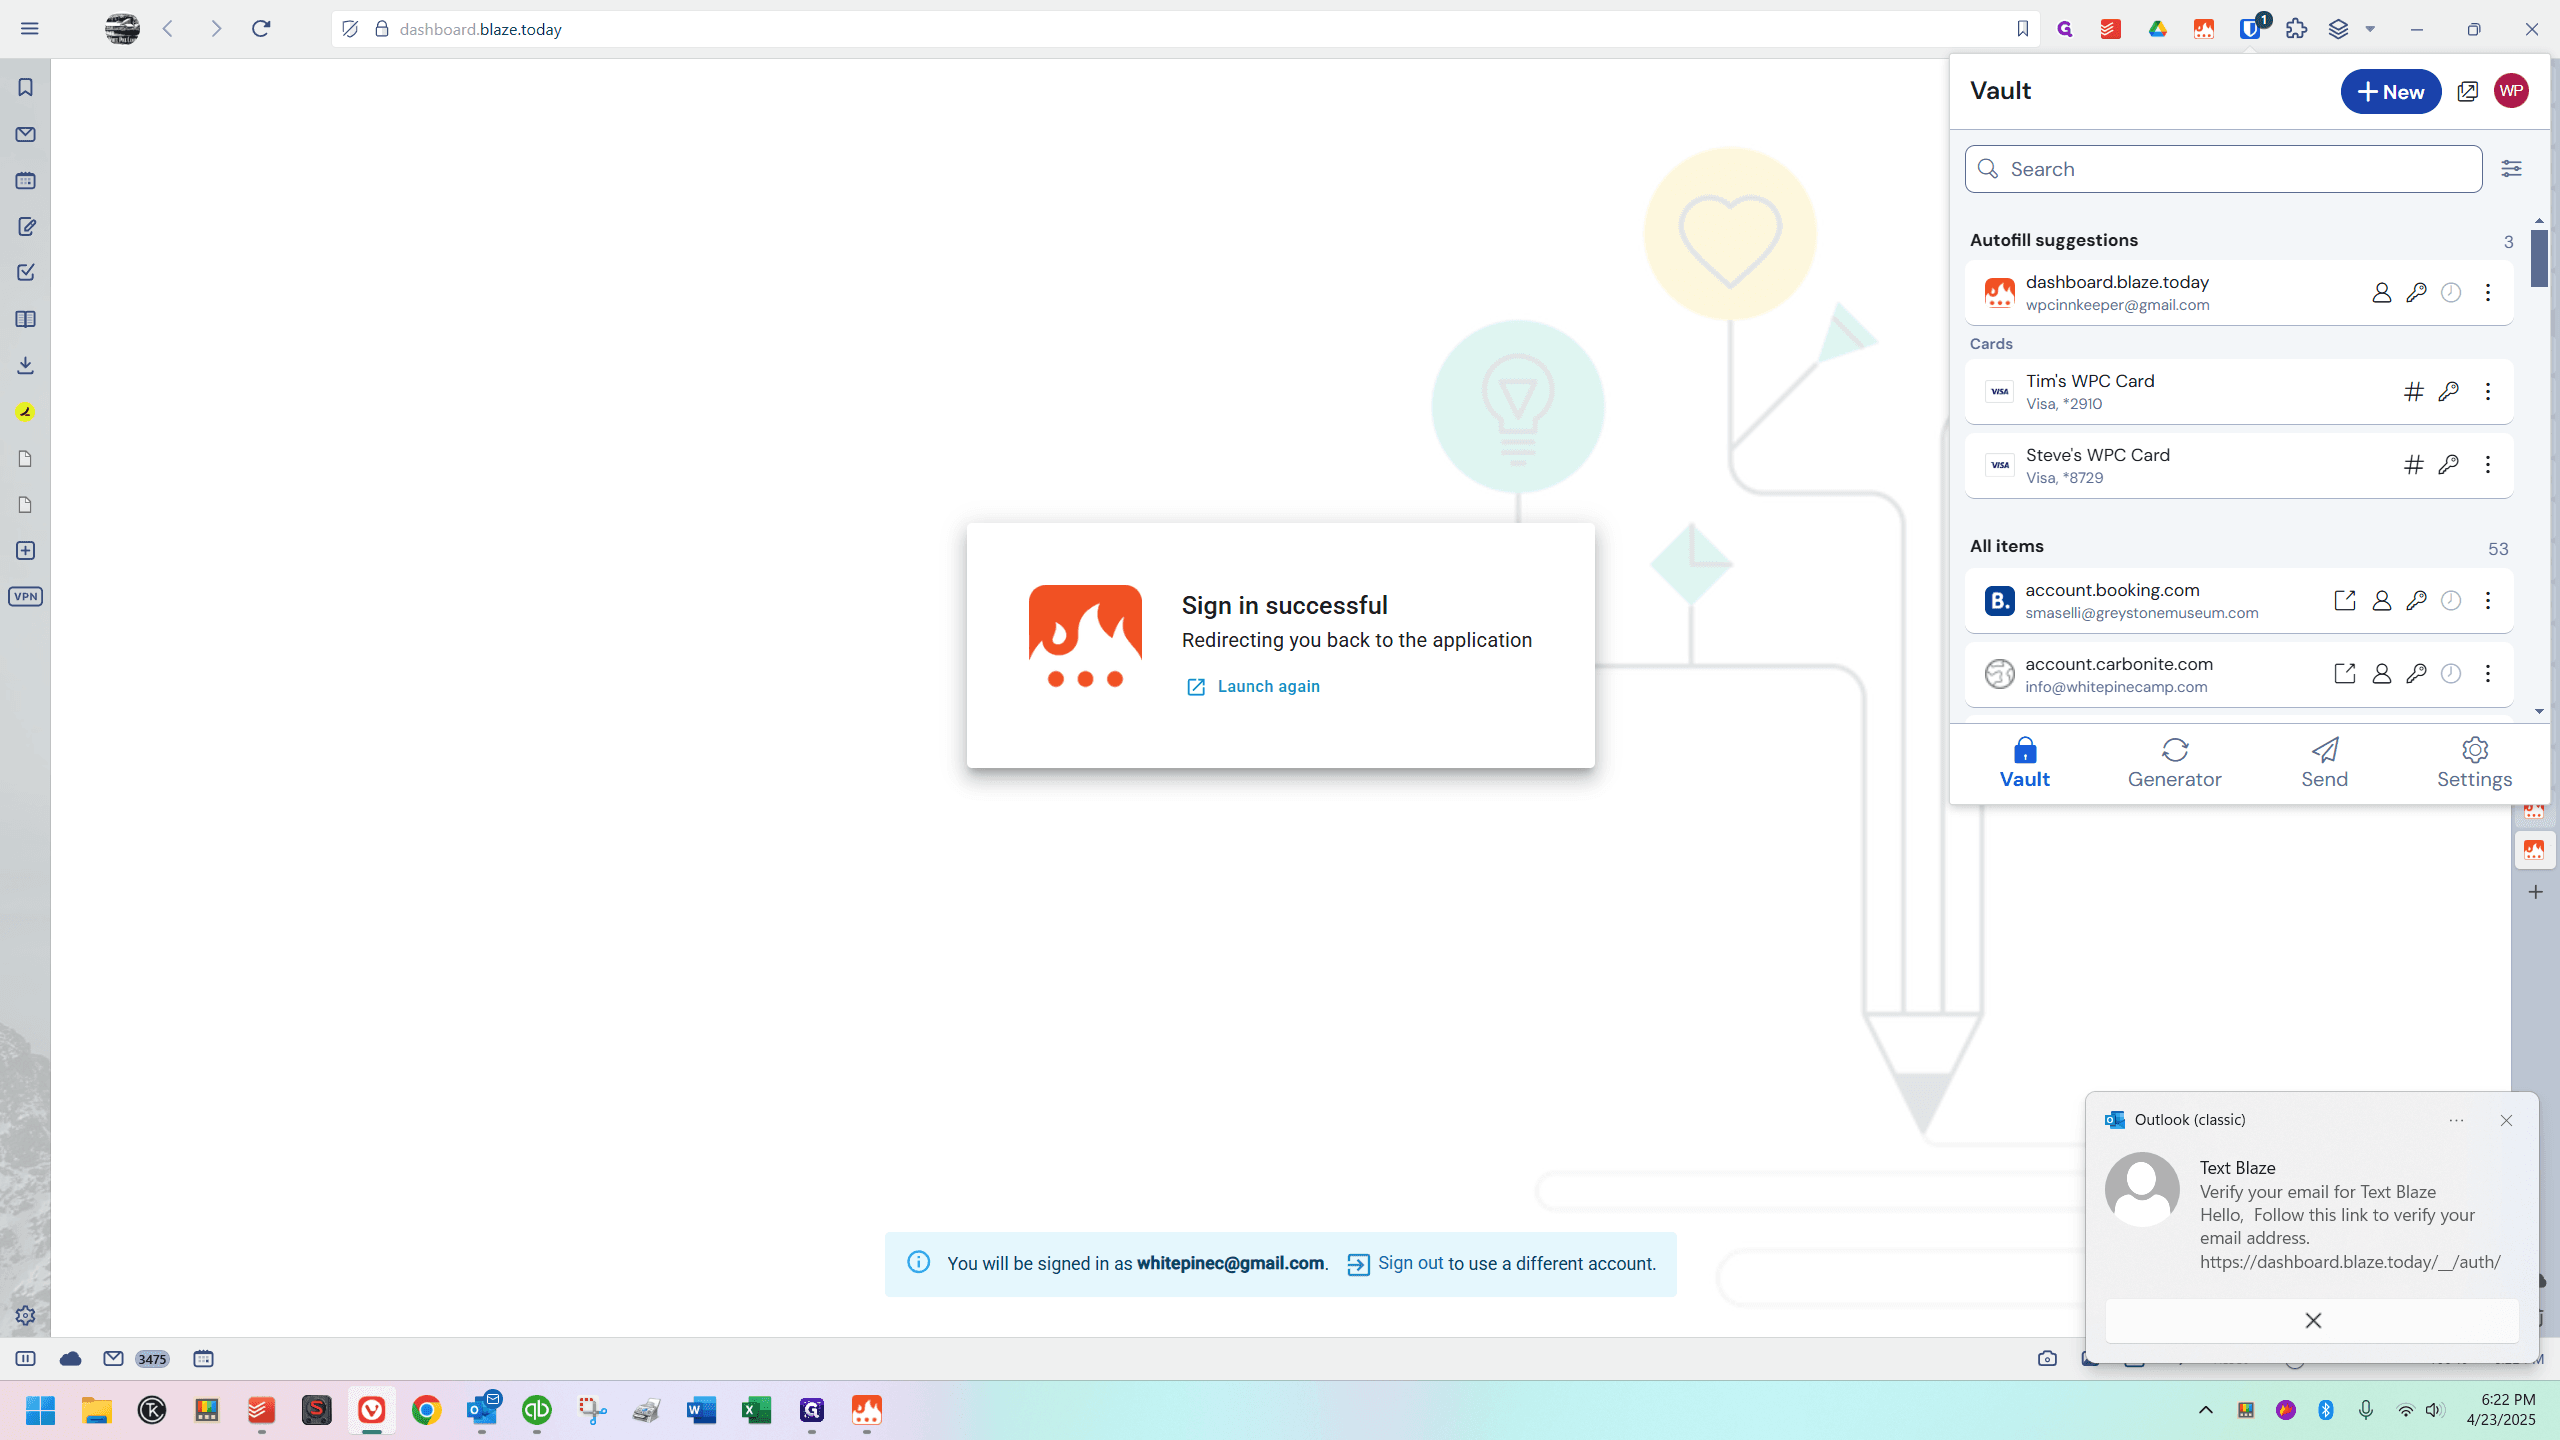This screenshot has height=1440, width=2560.
Task: Copy username for dashboard.blaze.today
Action: pyautogui.click(x=2382, y=293)
